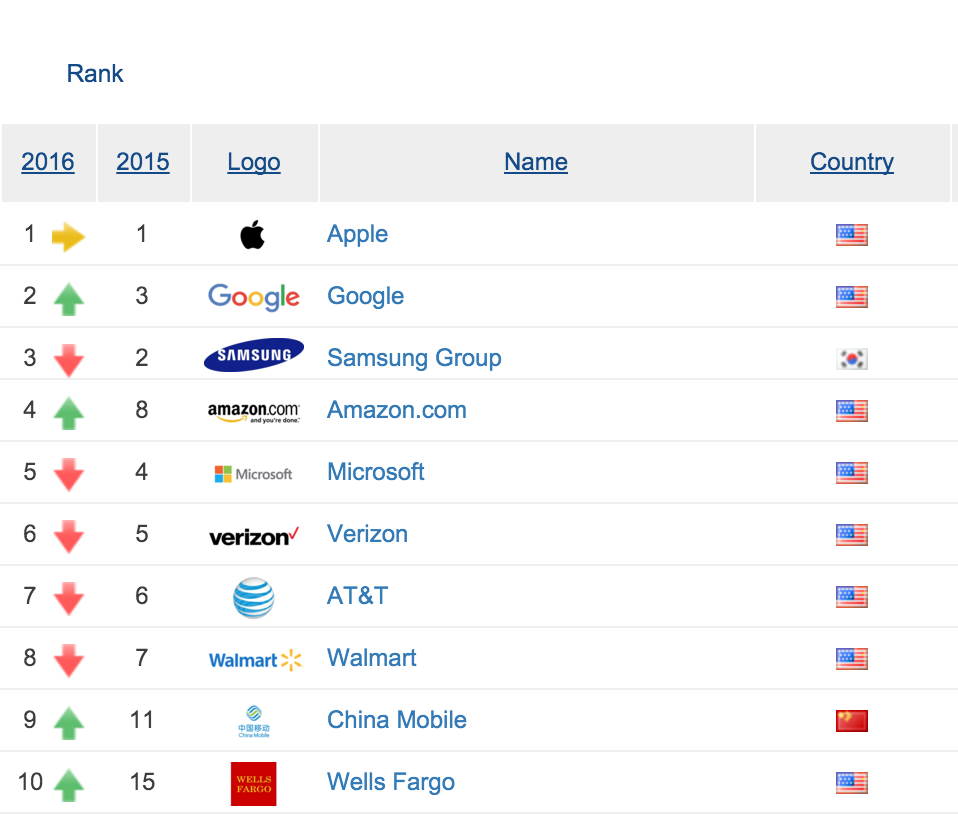
Task: Open the Amazon.com name link
Action: point(397,410)
